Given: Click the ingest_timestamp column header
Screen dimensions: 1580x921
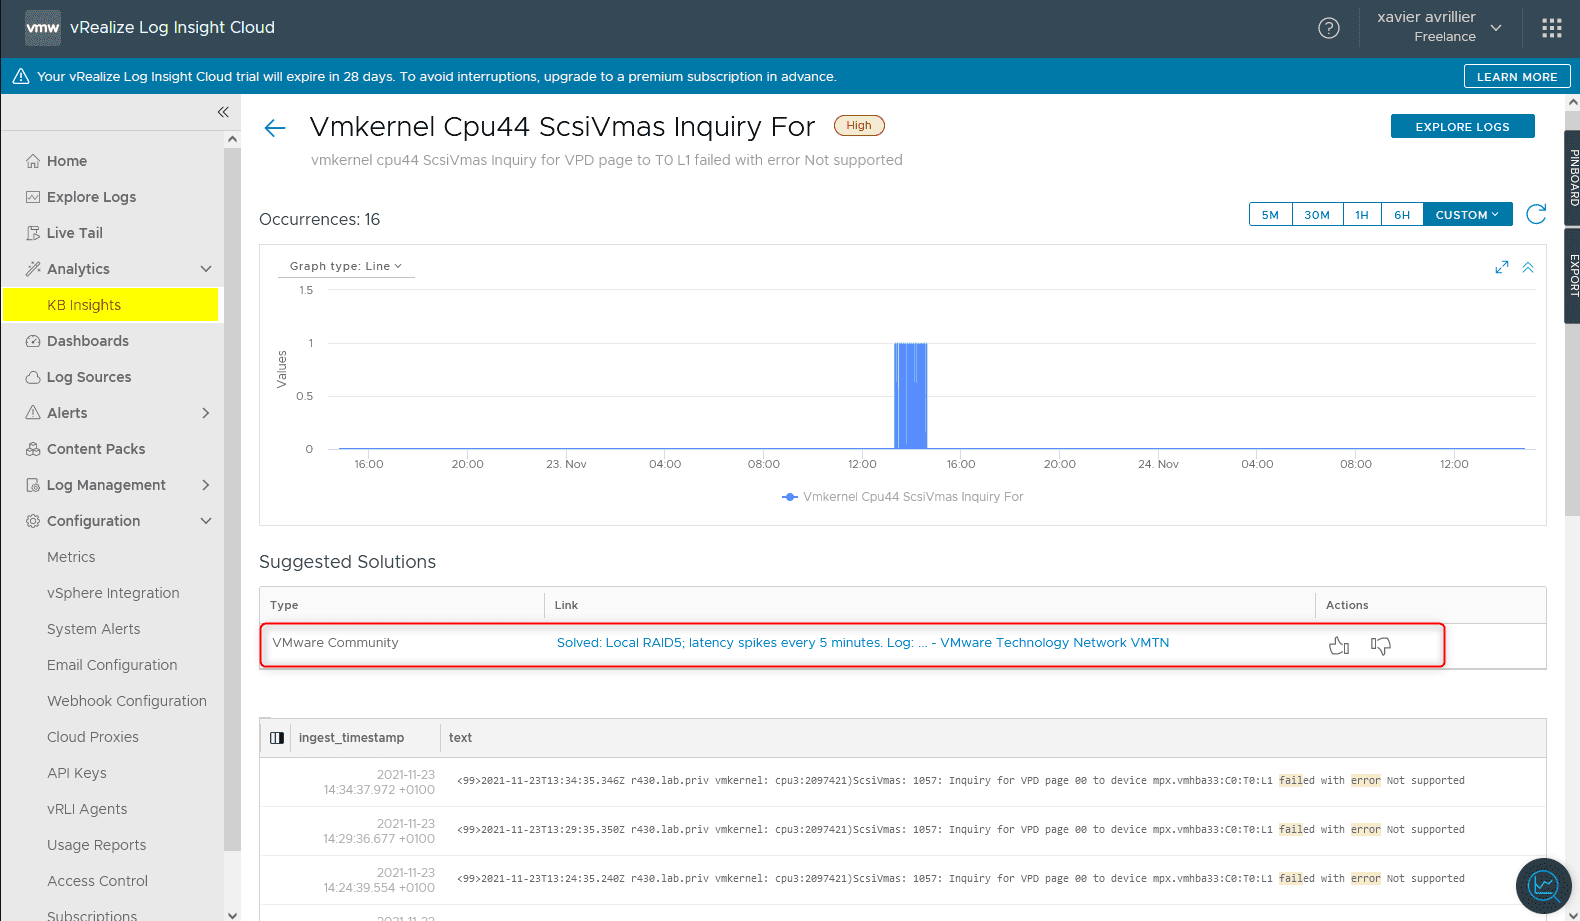Looking at the screenshot, I should pyautogui.click(x=351, y=738).
